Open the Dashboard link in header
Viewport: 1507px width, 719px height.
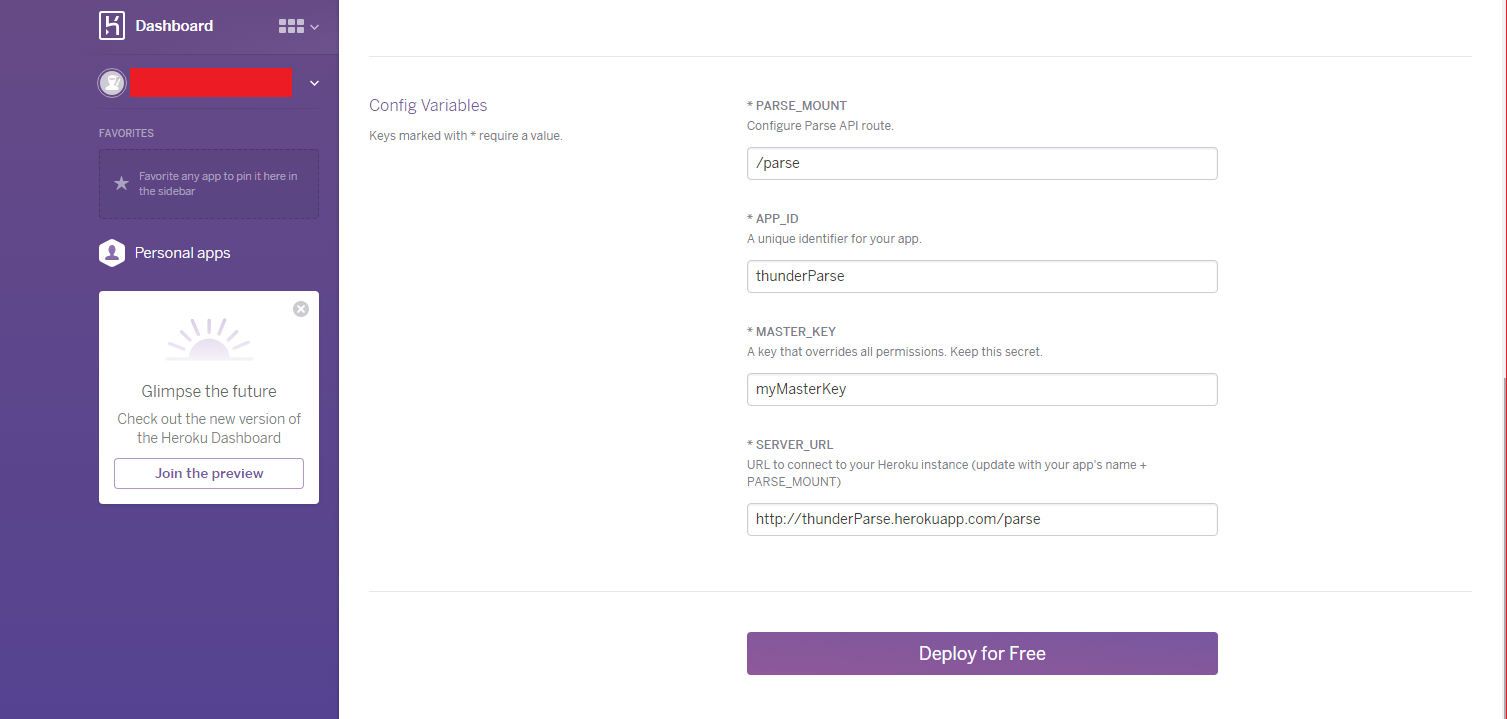point(174,26)
